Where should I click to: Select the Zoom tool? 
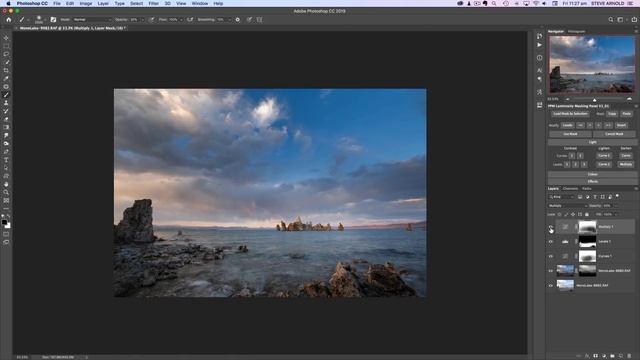click(6, 192)
